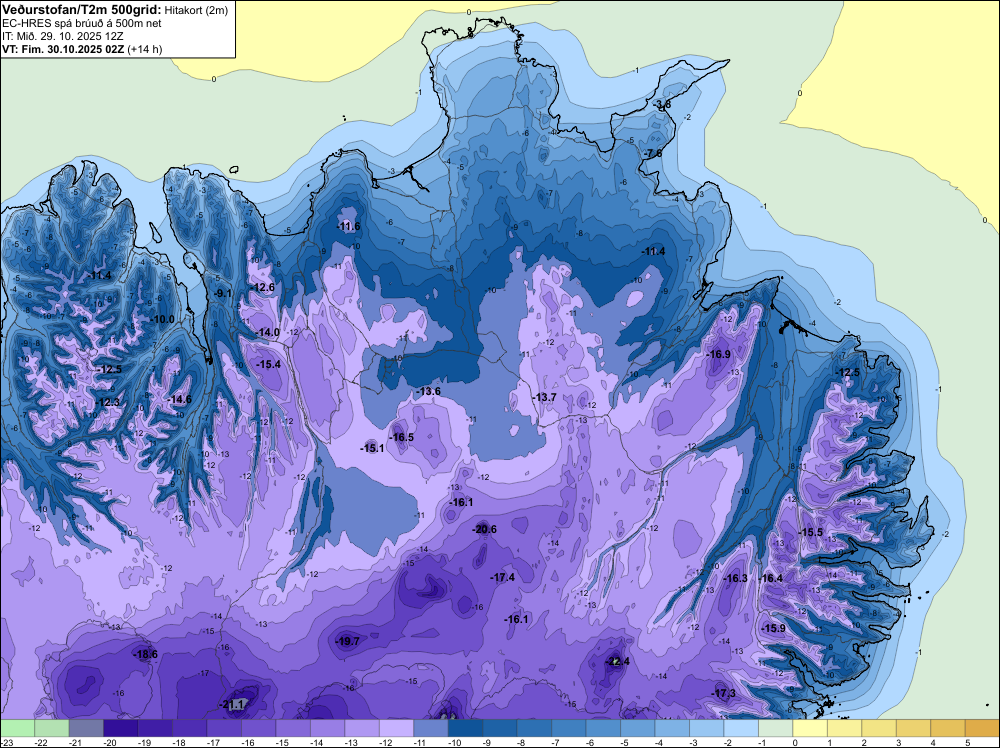Screen dimensions: 1000x748
Task: Select the dark blue legend swatch above -10
Action: pos(465,728)
